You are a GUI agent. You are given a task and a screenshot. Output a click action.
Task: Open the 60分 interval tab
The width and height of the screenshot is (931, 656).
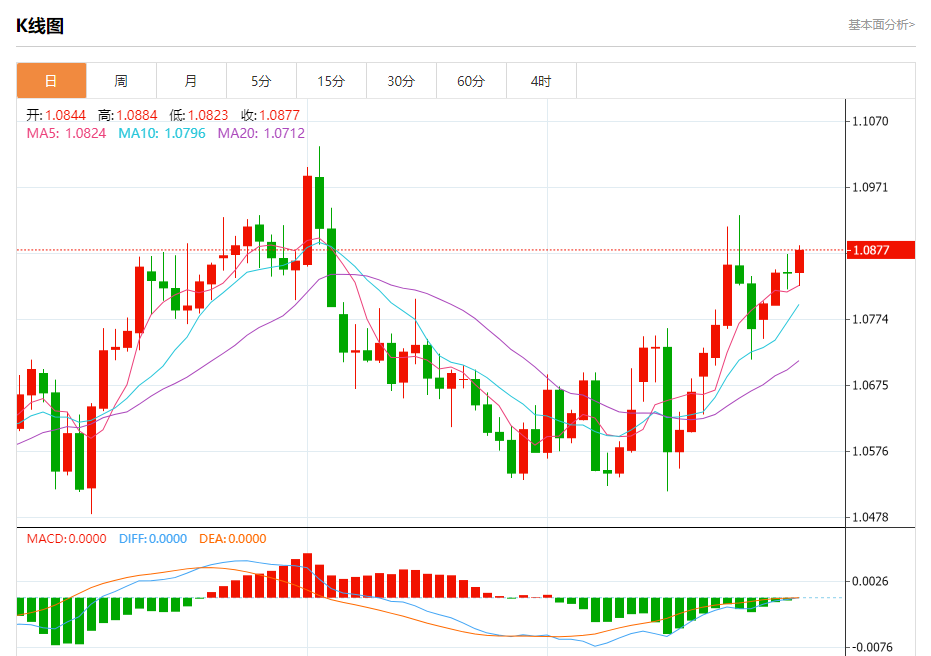pyautogui.click(x=471, y=81)
